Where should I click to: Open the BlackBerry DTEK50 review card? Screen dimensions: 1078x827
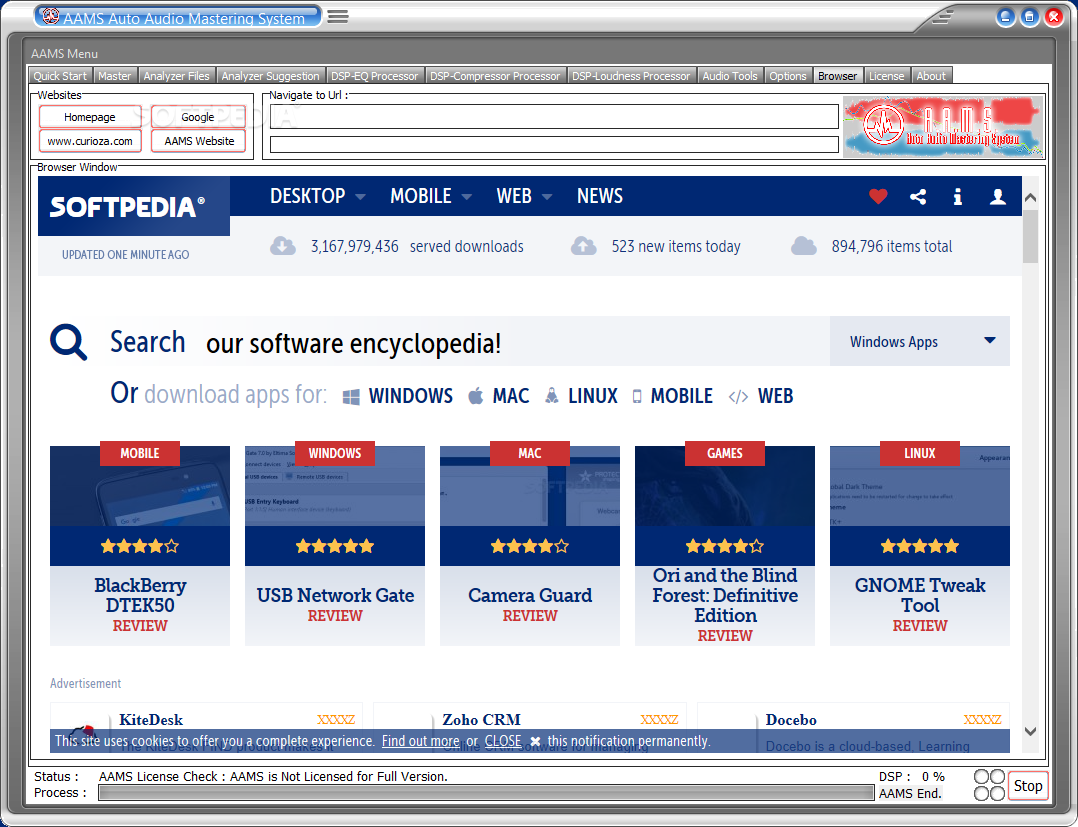click(140, 546)
